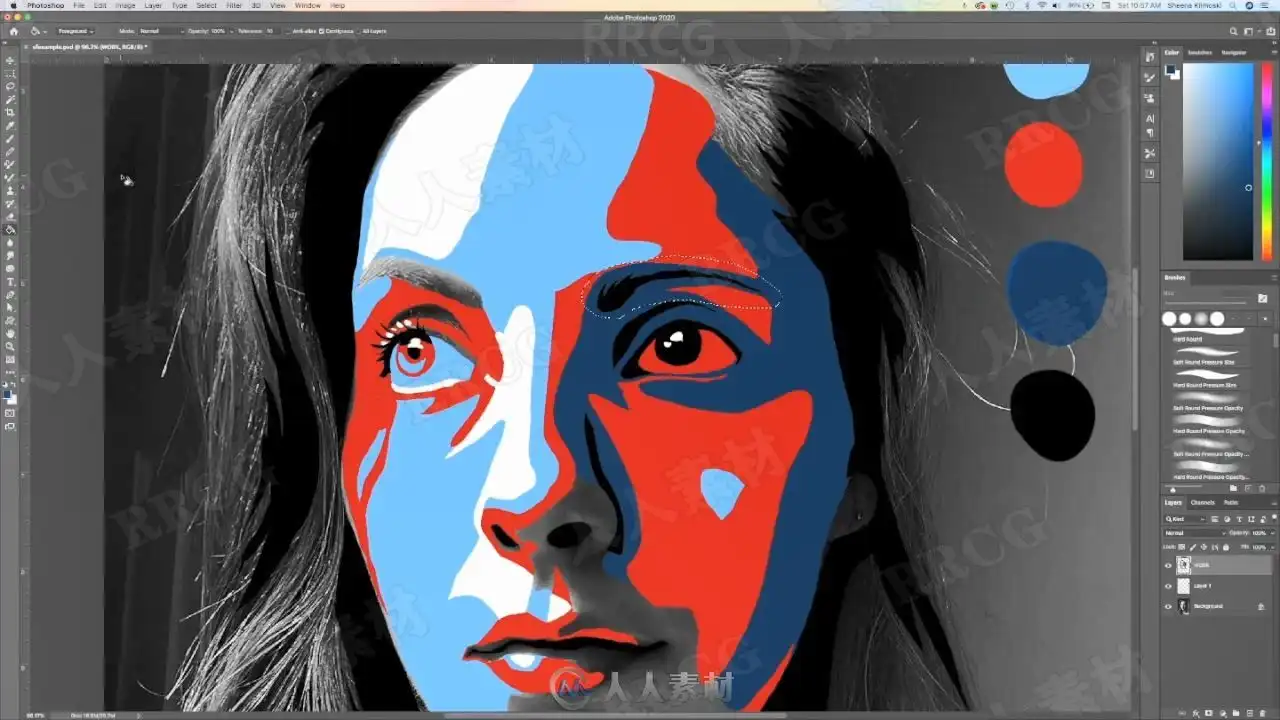The image size is (1280, 720).
Task: Switch to the Paths tab
Action: 1231,502
